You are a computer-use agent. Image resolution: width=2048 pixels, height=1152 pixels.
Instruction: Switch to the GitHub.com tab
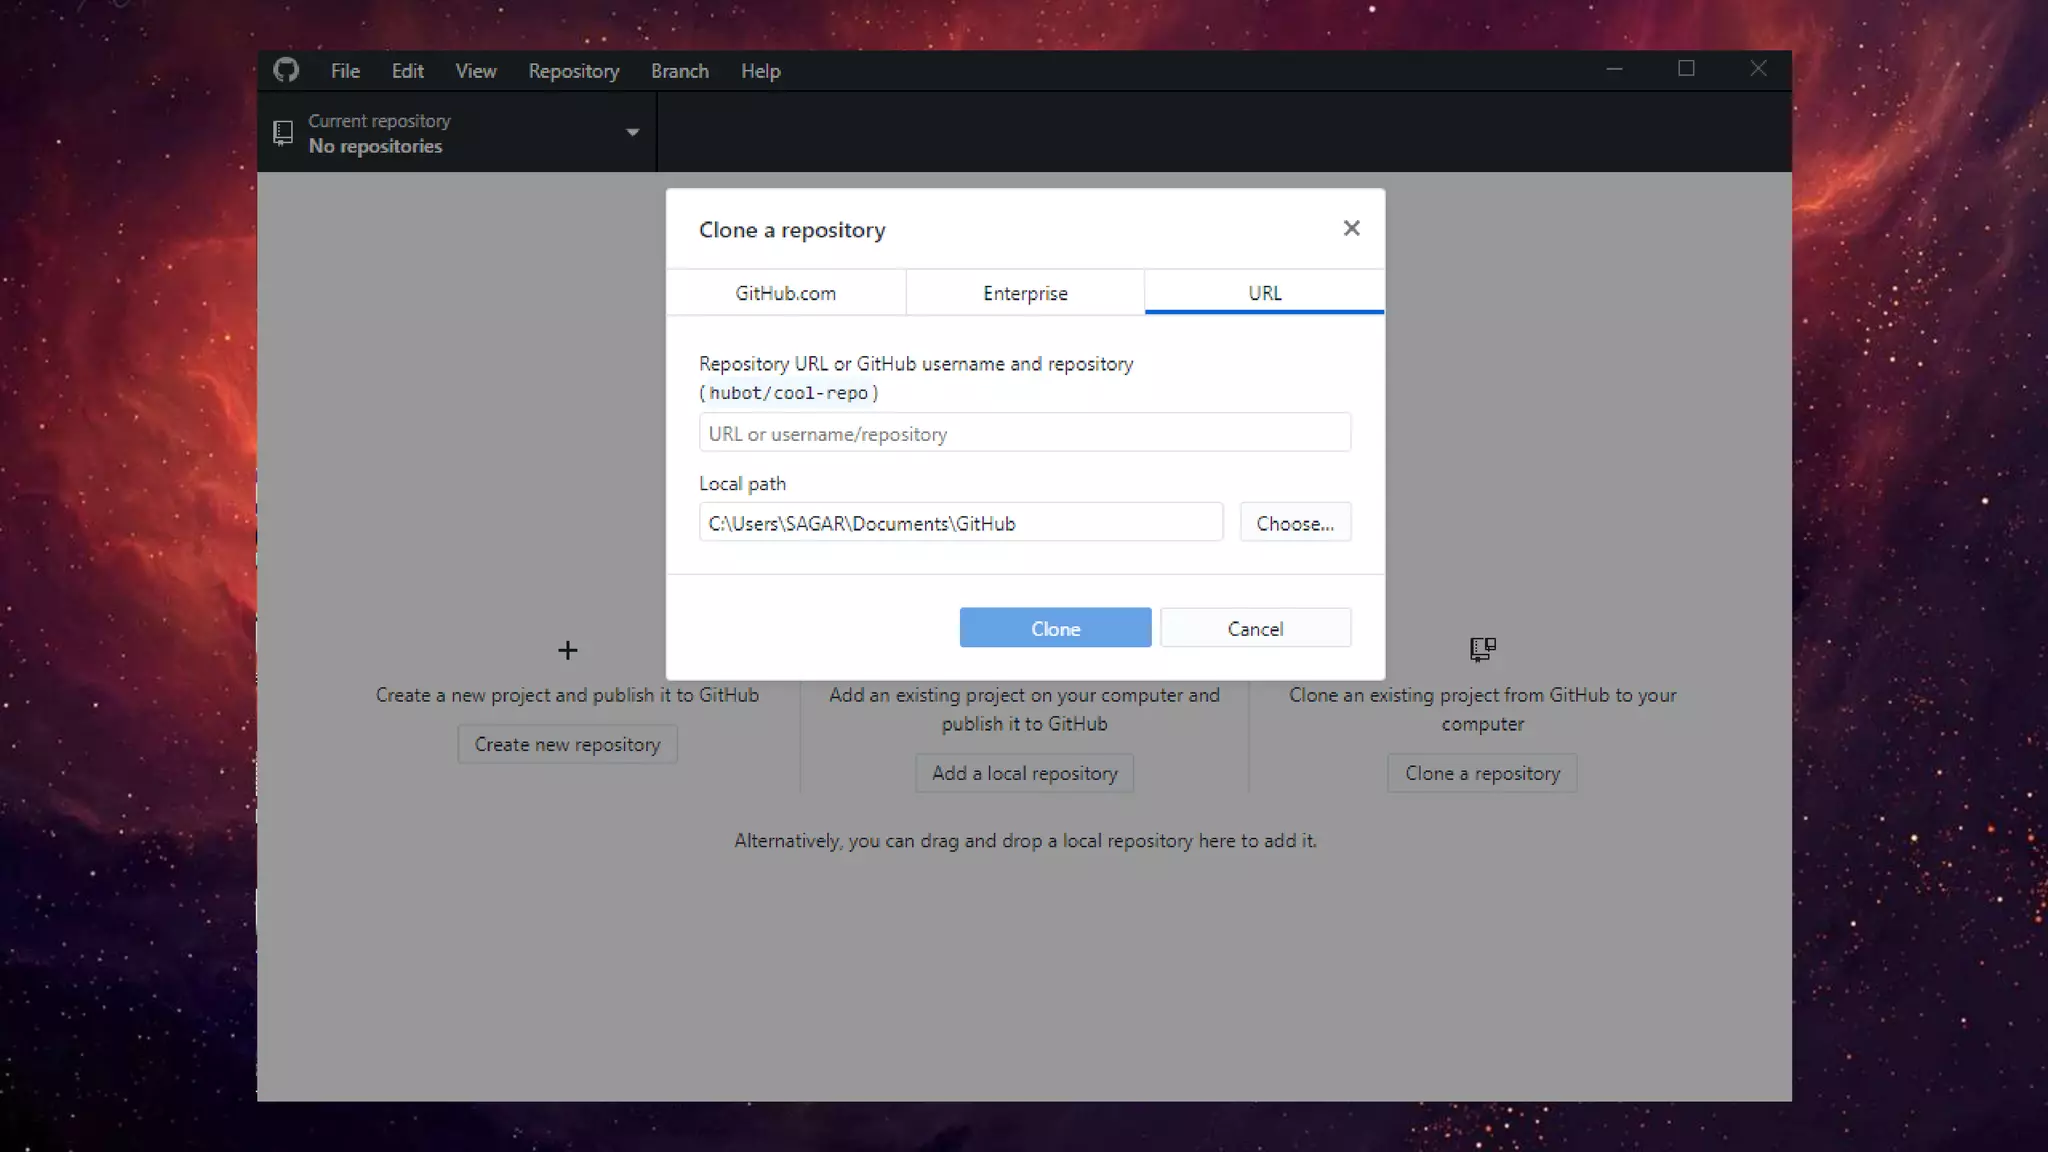click(785, 293)
